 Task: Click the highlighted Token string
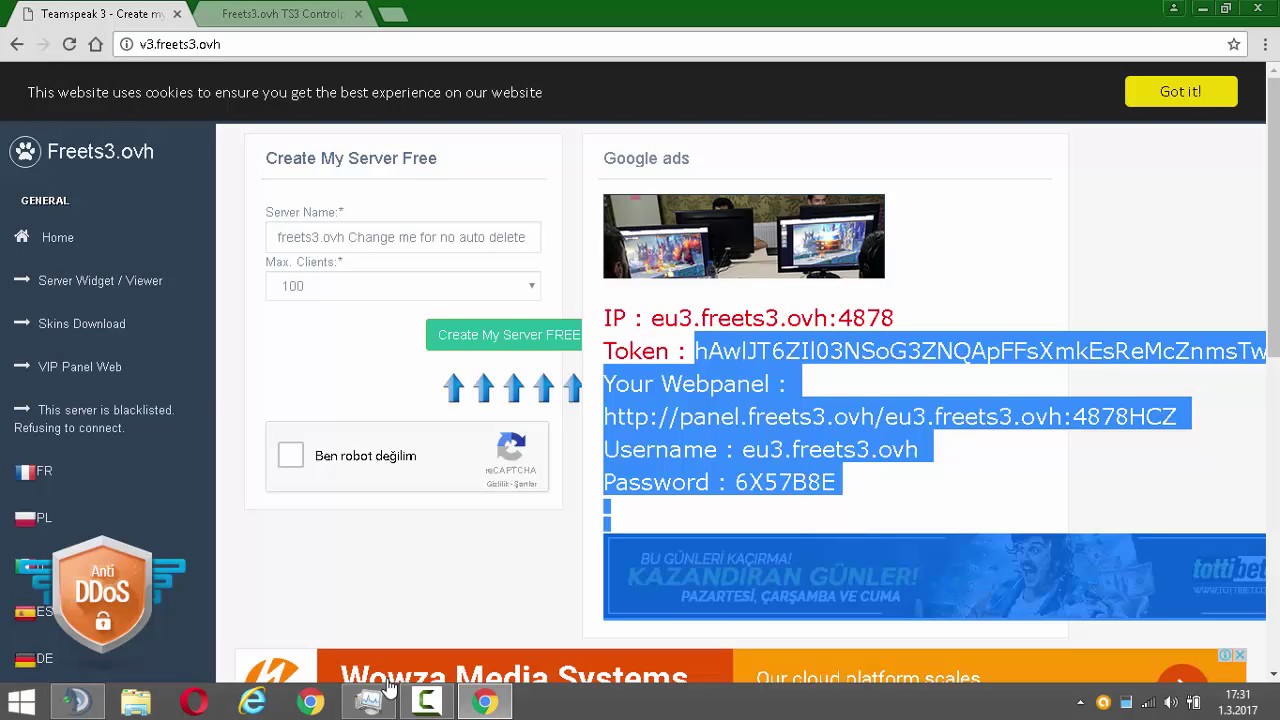[x=980, y=351]
